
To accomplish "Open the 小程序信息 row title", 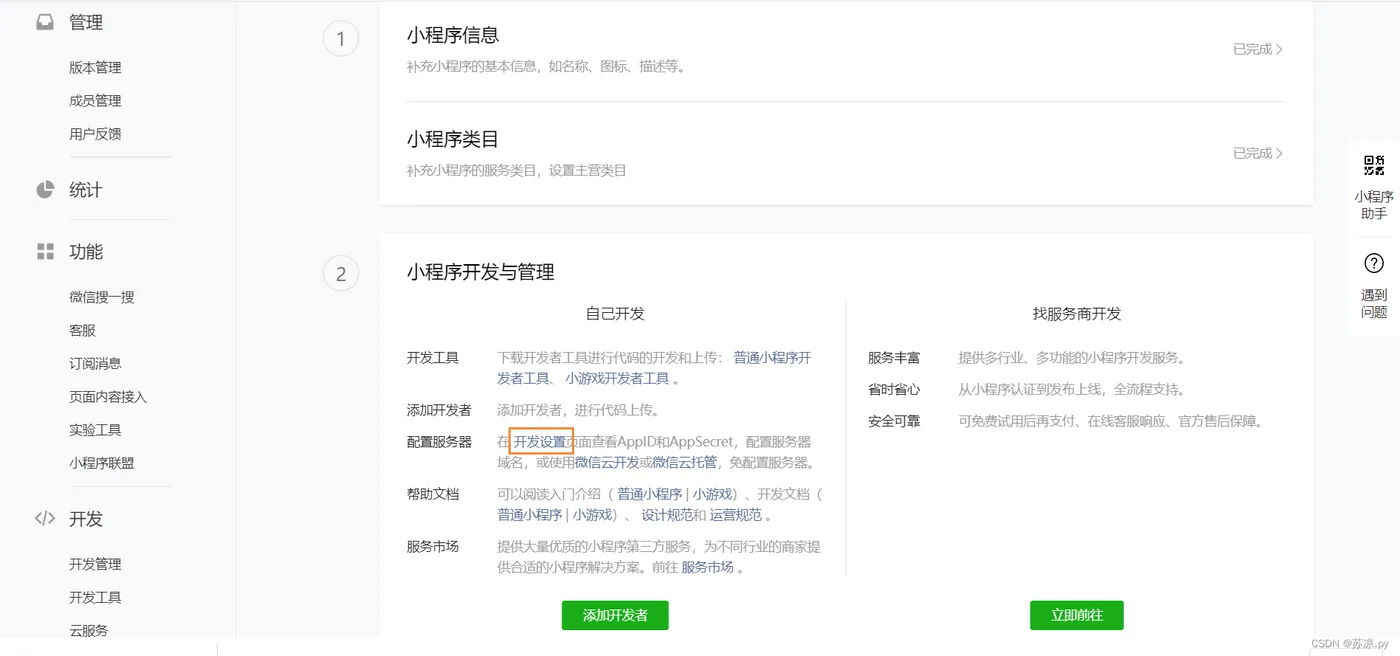I will [x=453, y=35].
